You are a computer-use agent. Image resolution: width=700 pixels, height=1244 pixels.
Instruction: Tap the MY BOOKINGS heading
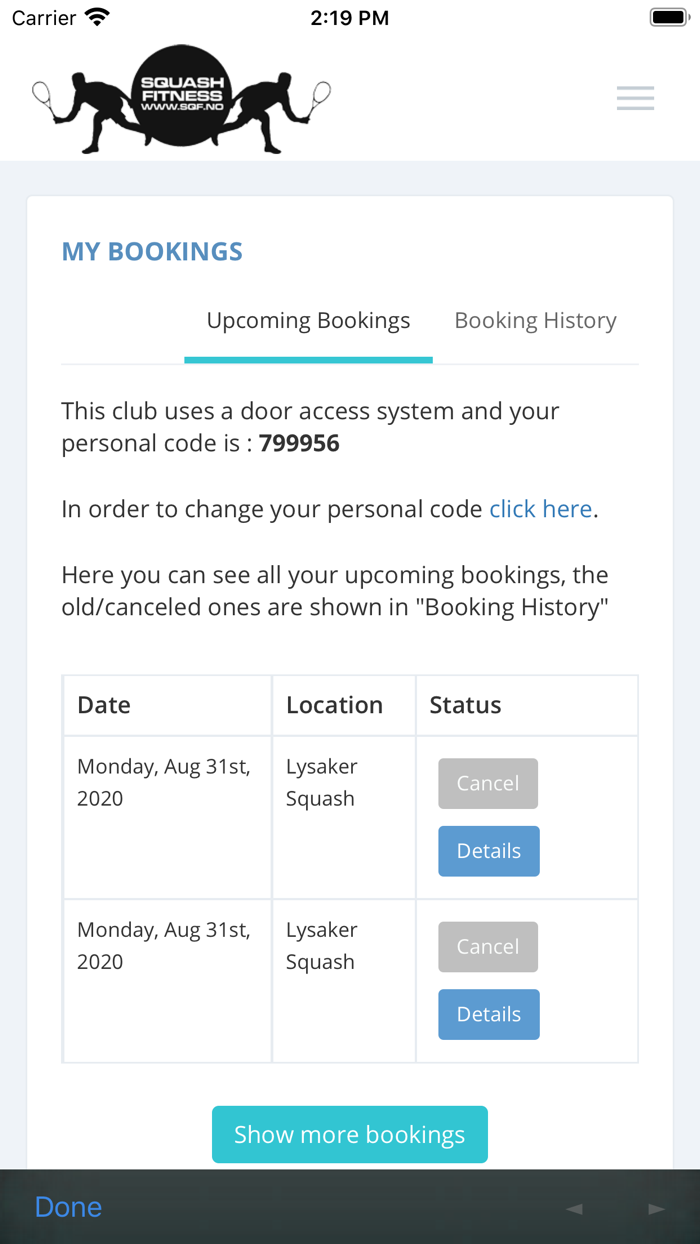[x=152, y=251]
